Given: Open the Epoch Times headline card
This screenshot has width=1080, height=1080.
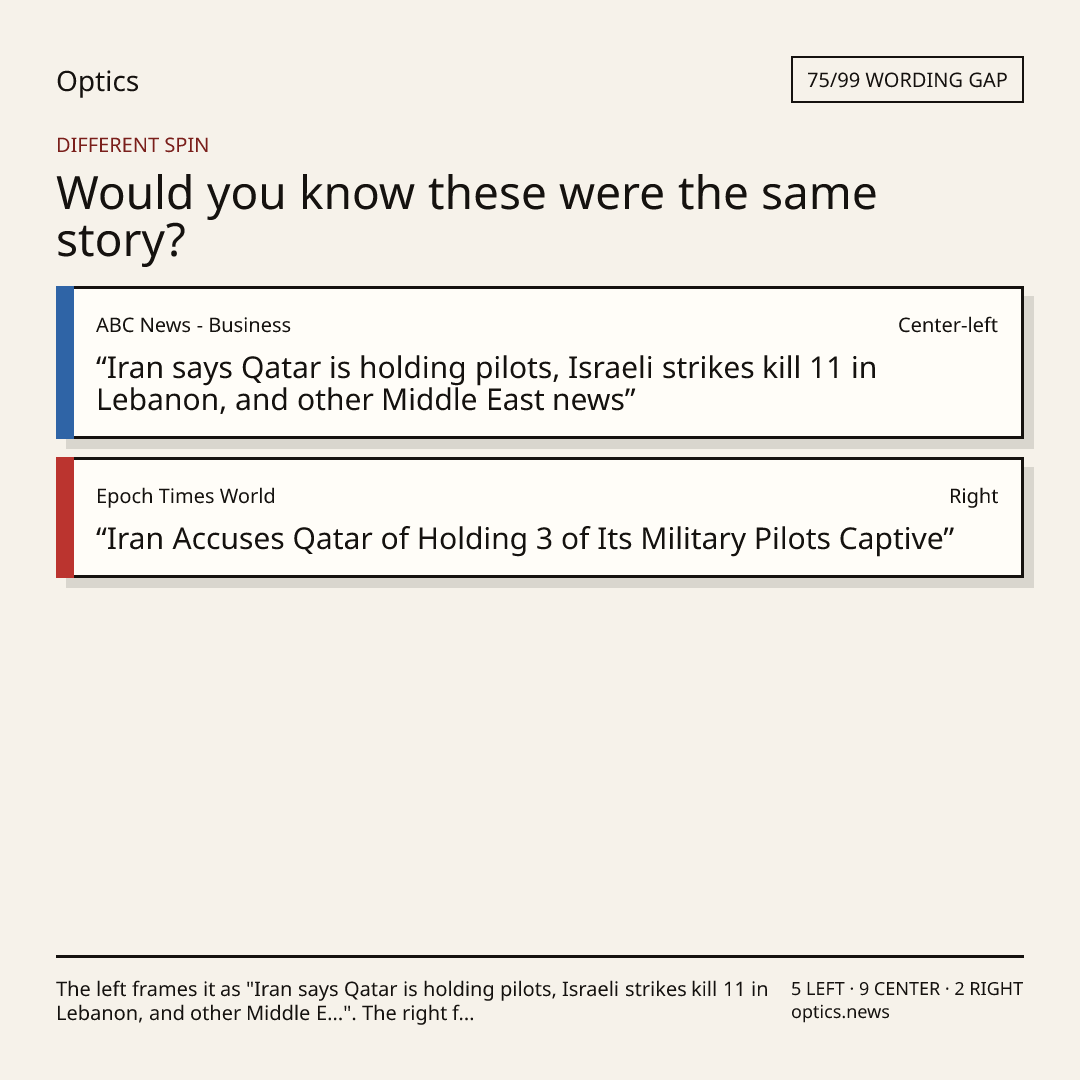Looking at the screenshot, I should pyautogui.click(x=540, y=517).
